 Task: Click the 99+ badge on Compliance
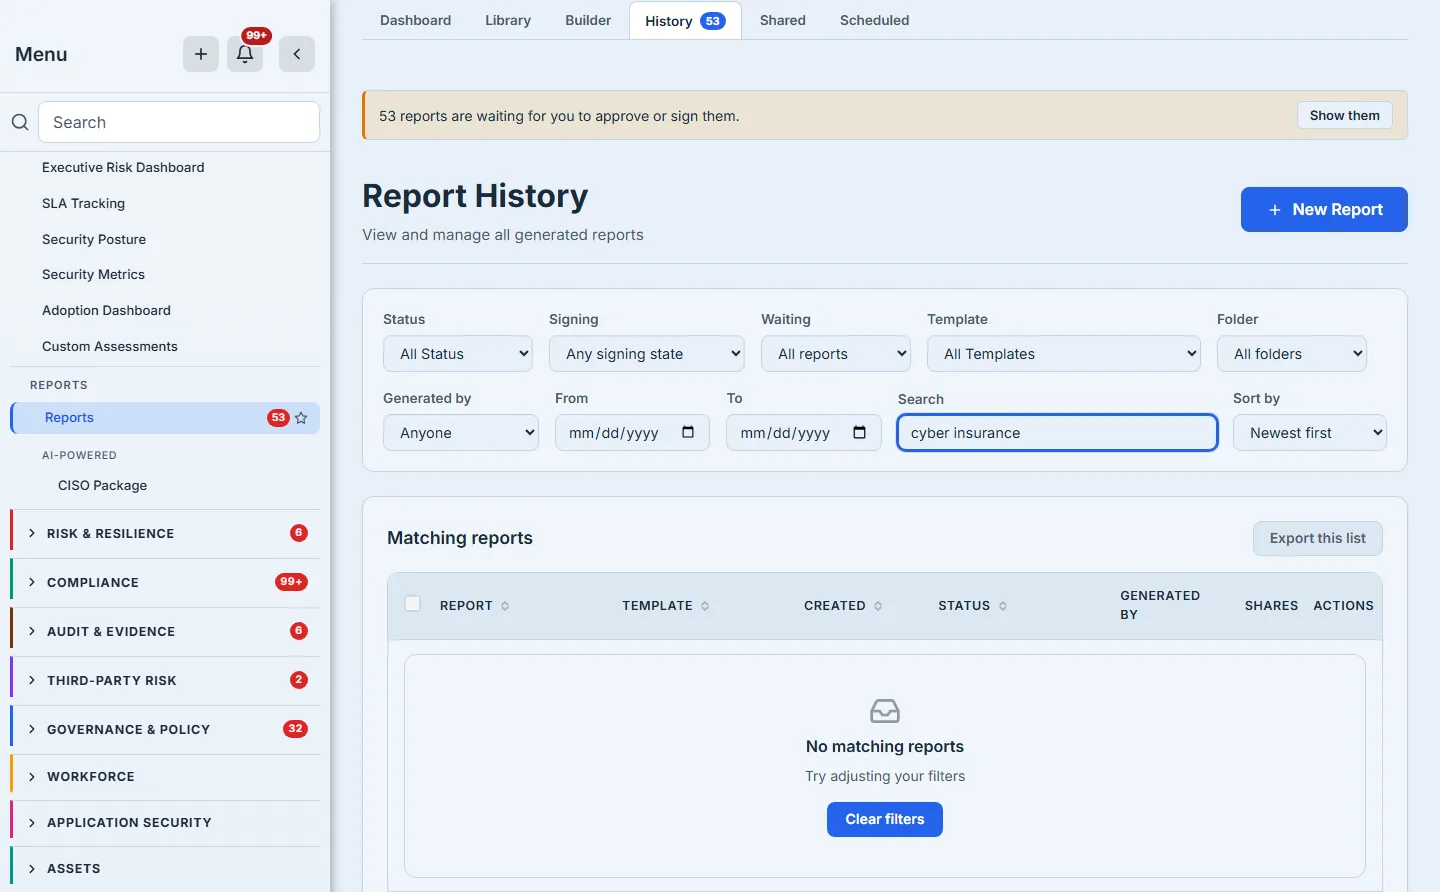pyautogui.click(x=291, y=582)
